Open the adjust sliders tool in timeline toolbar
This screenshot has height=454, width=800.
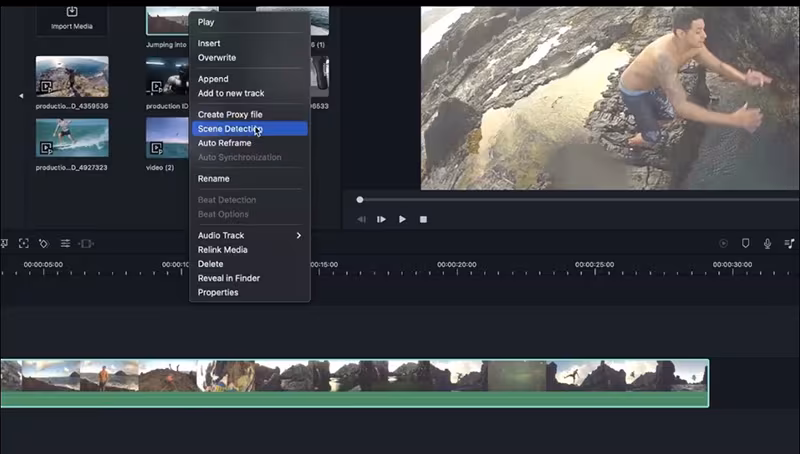(x=65, y=243)
